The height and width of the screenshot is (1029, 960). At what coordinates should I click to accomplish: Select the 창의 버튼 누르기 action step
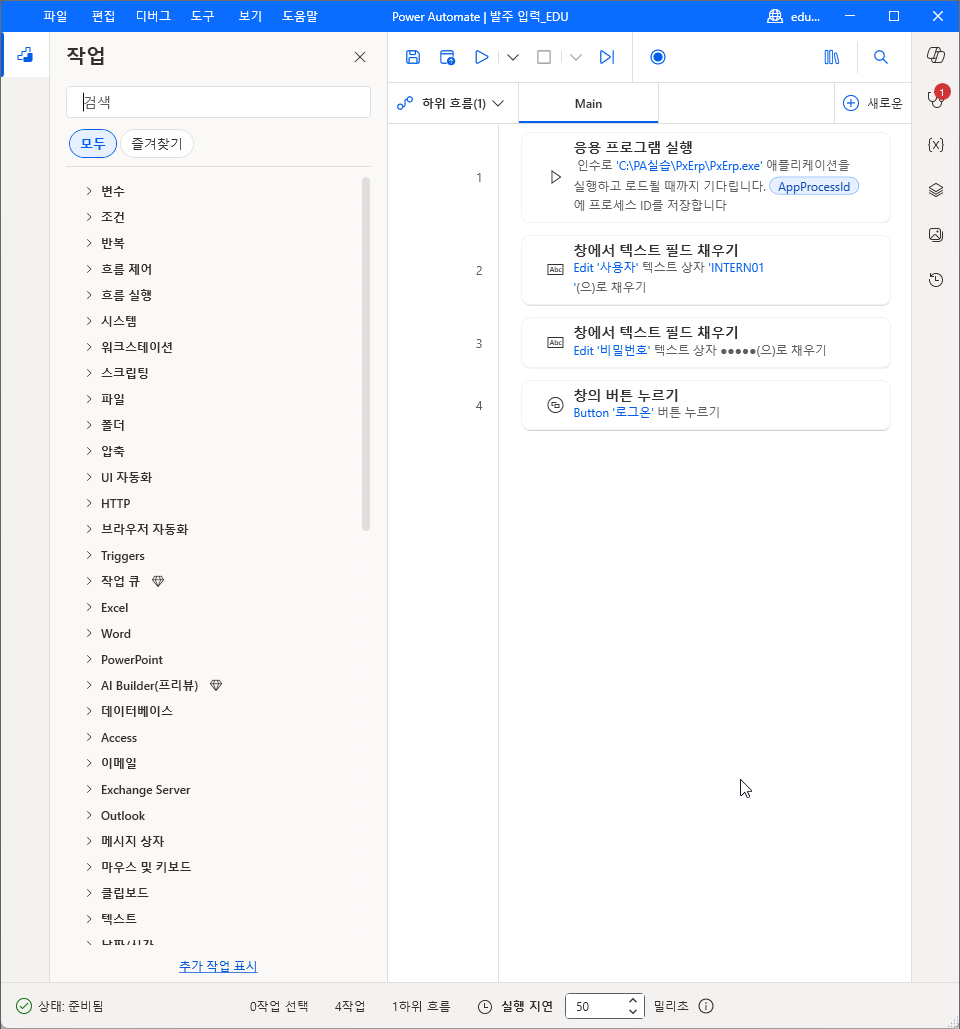pos(706,406)
